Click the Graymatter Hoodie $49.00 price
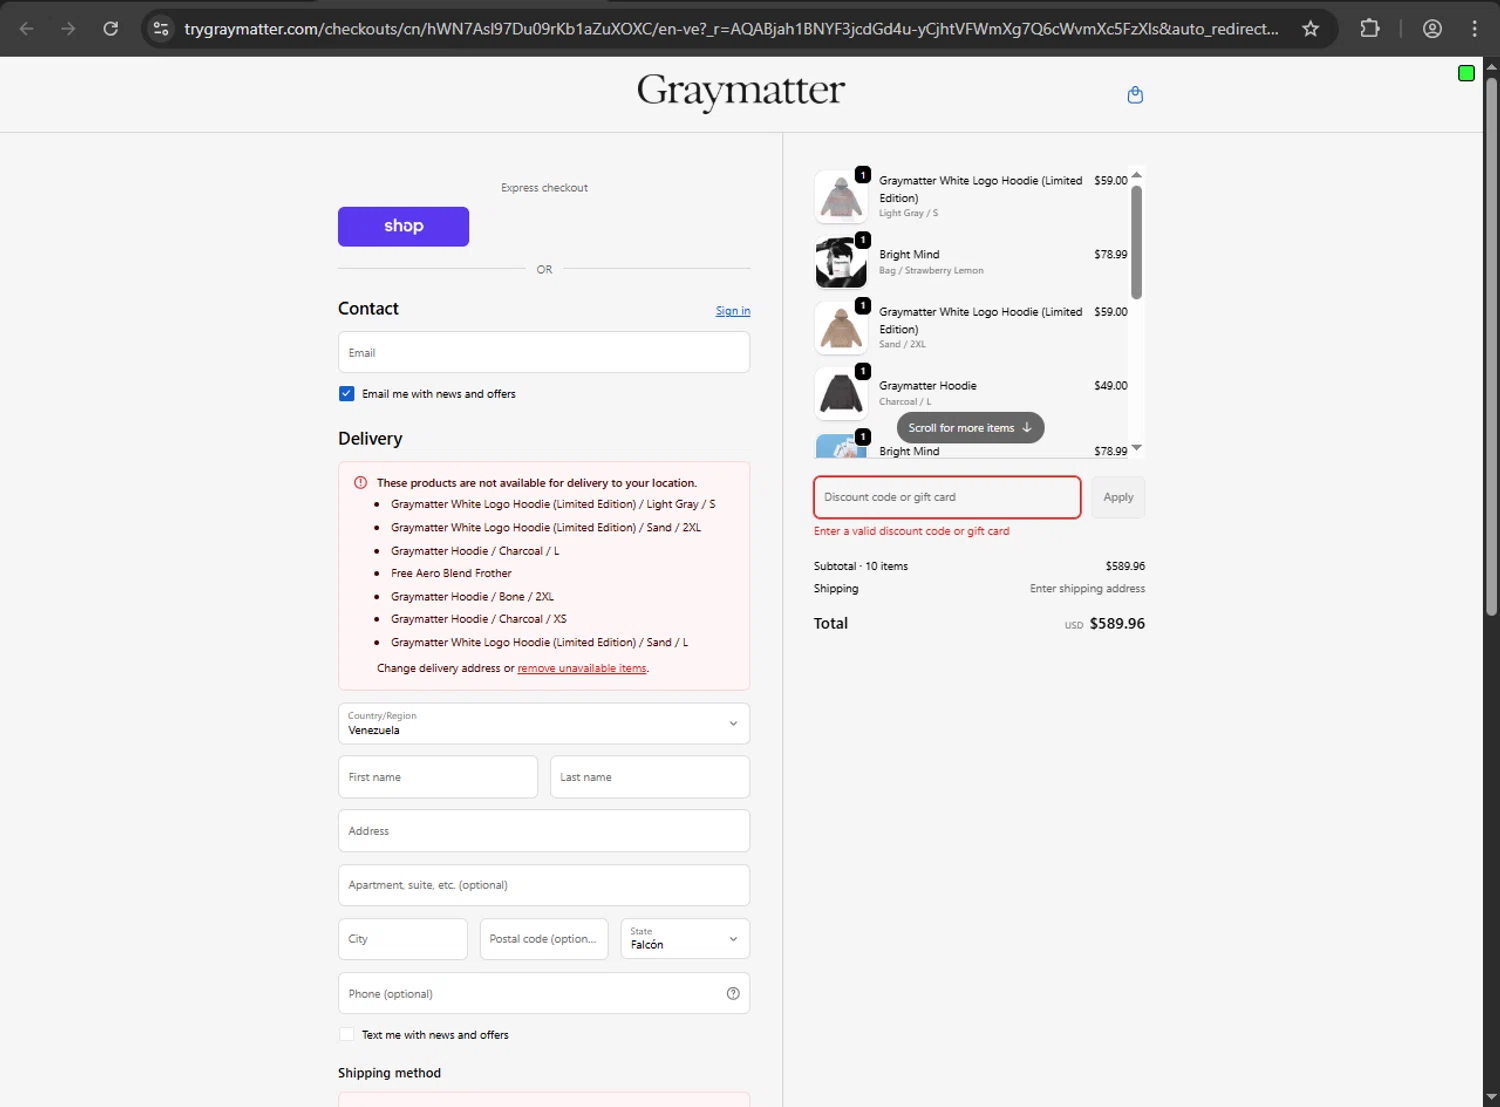The width and height of the screenshot is (1500, 1107). click(1111, 386)
